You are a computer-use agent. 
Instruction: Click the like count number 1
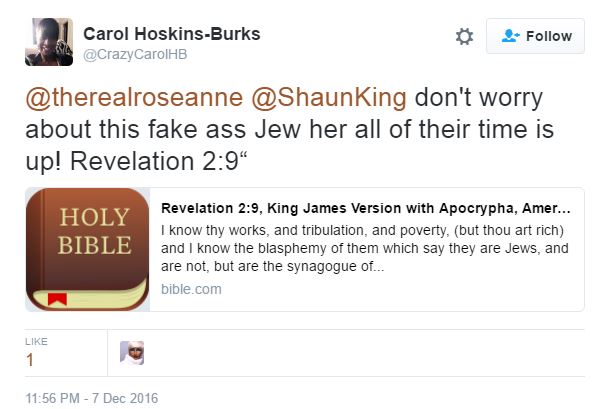click(x=30, y=360)
